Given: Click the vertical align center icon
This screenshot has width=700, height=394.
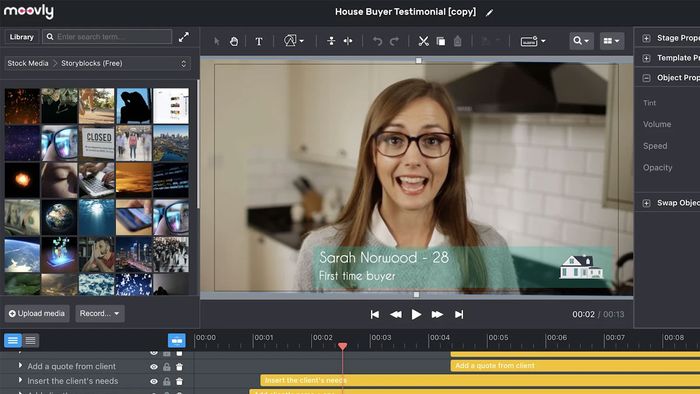Looking at the screenshot, I should [331, 41].
